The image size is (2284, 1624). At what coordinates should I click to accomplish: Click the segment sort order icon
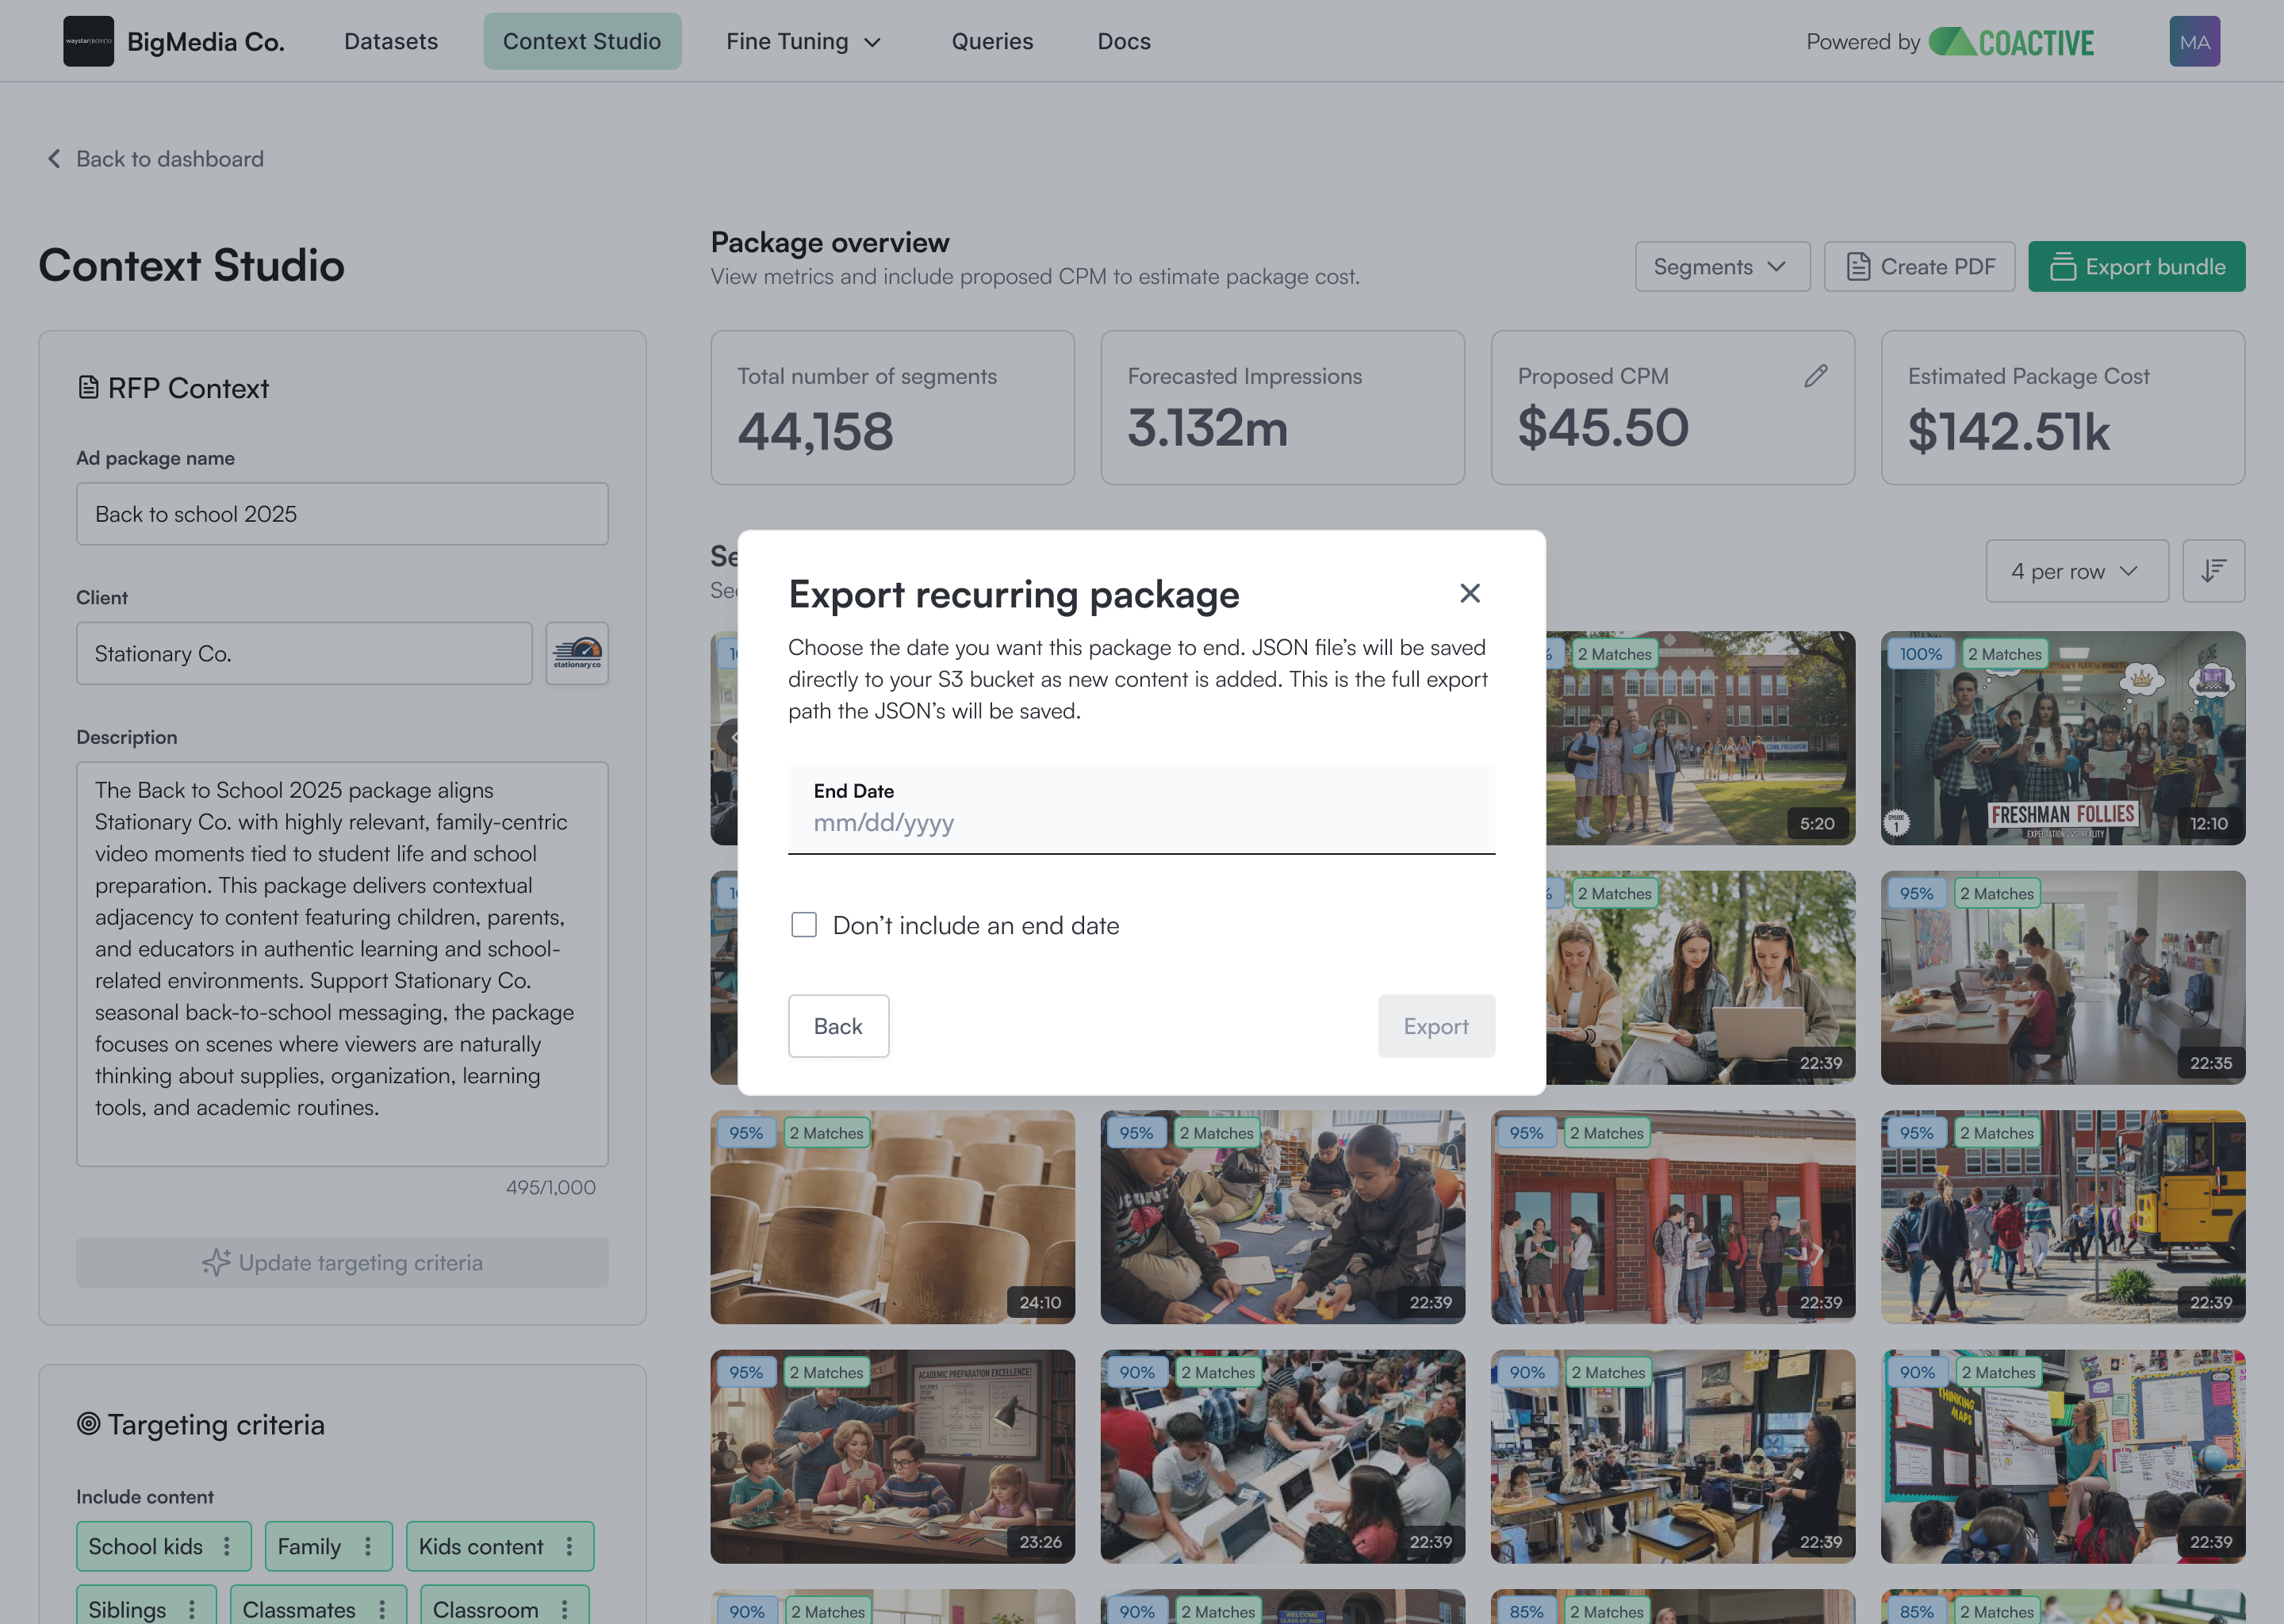[2213, 571]
